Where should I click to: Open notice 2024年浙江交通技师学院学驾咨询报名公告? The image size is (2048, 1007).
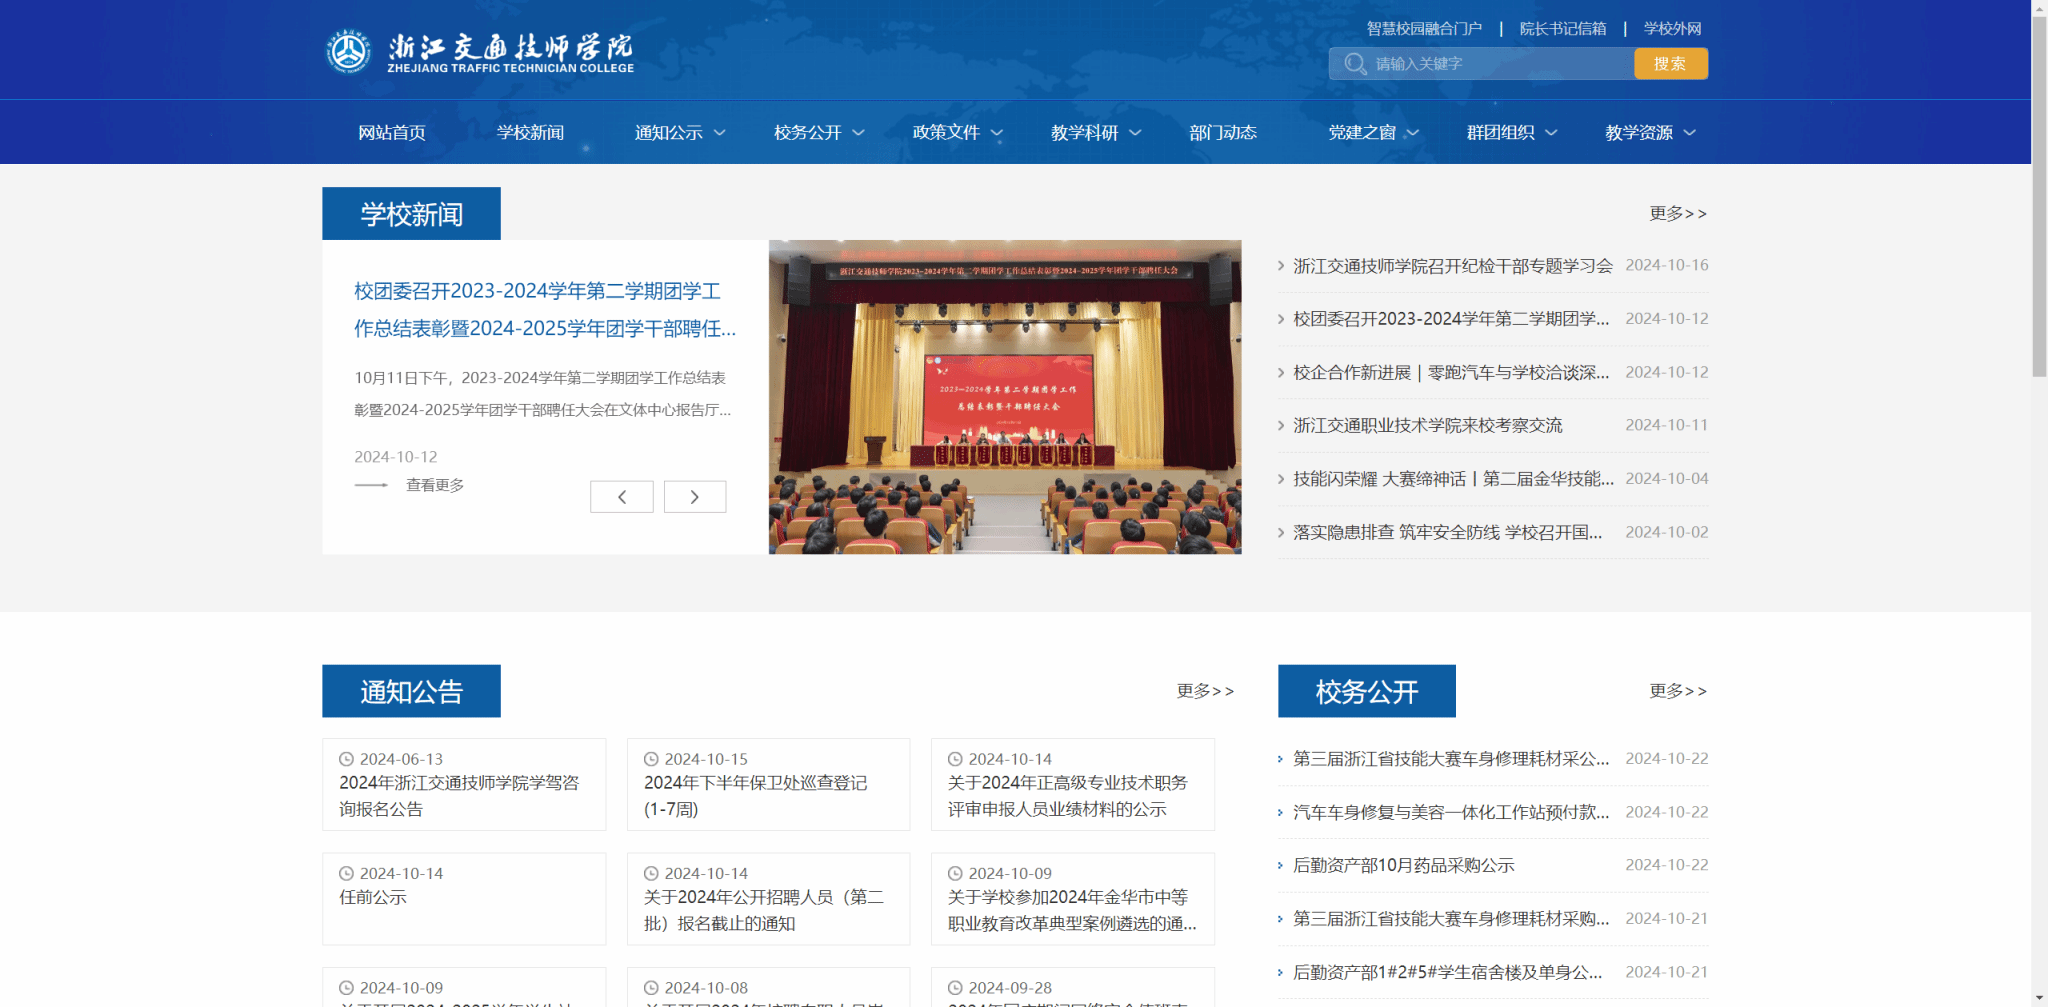point(459,796)
